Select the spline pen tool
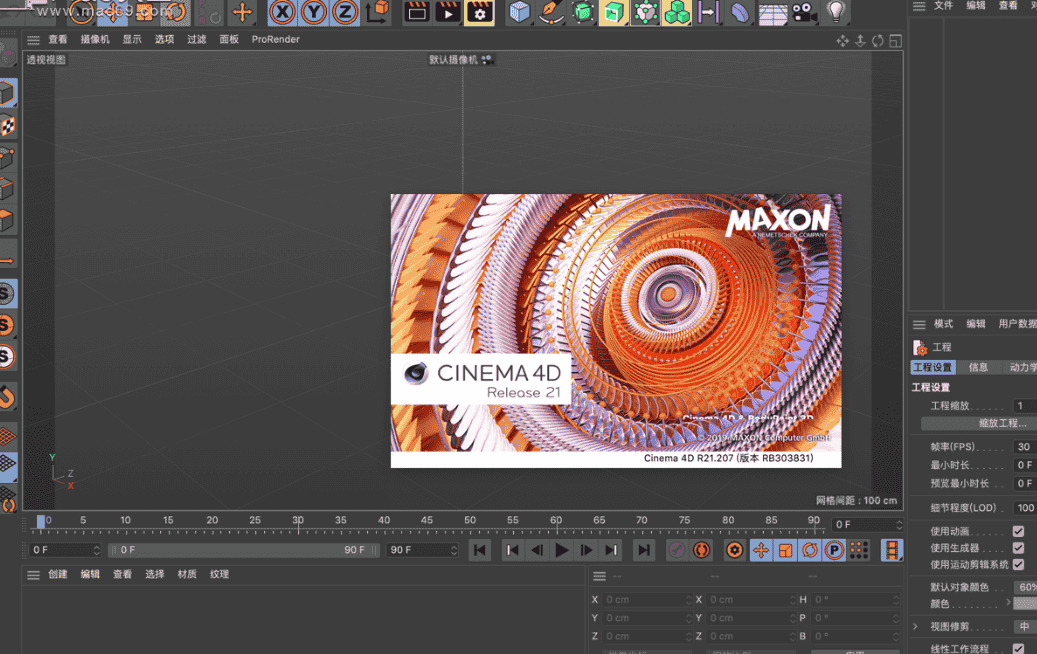 [x=550, y=12]
